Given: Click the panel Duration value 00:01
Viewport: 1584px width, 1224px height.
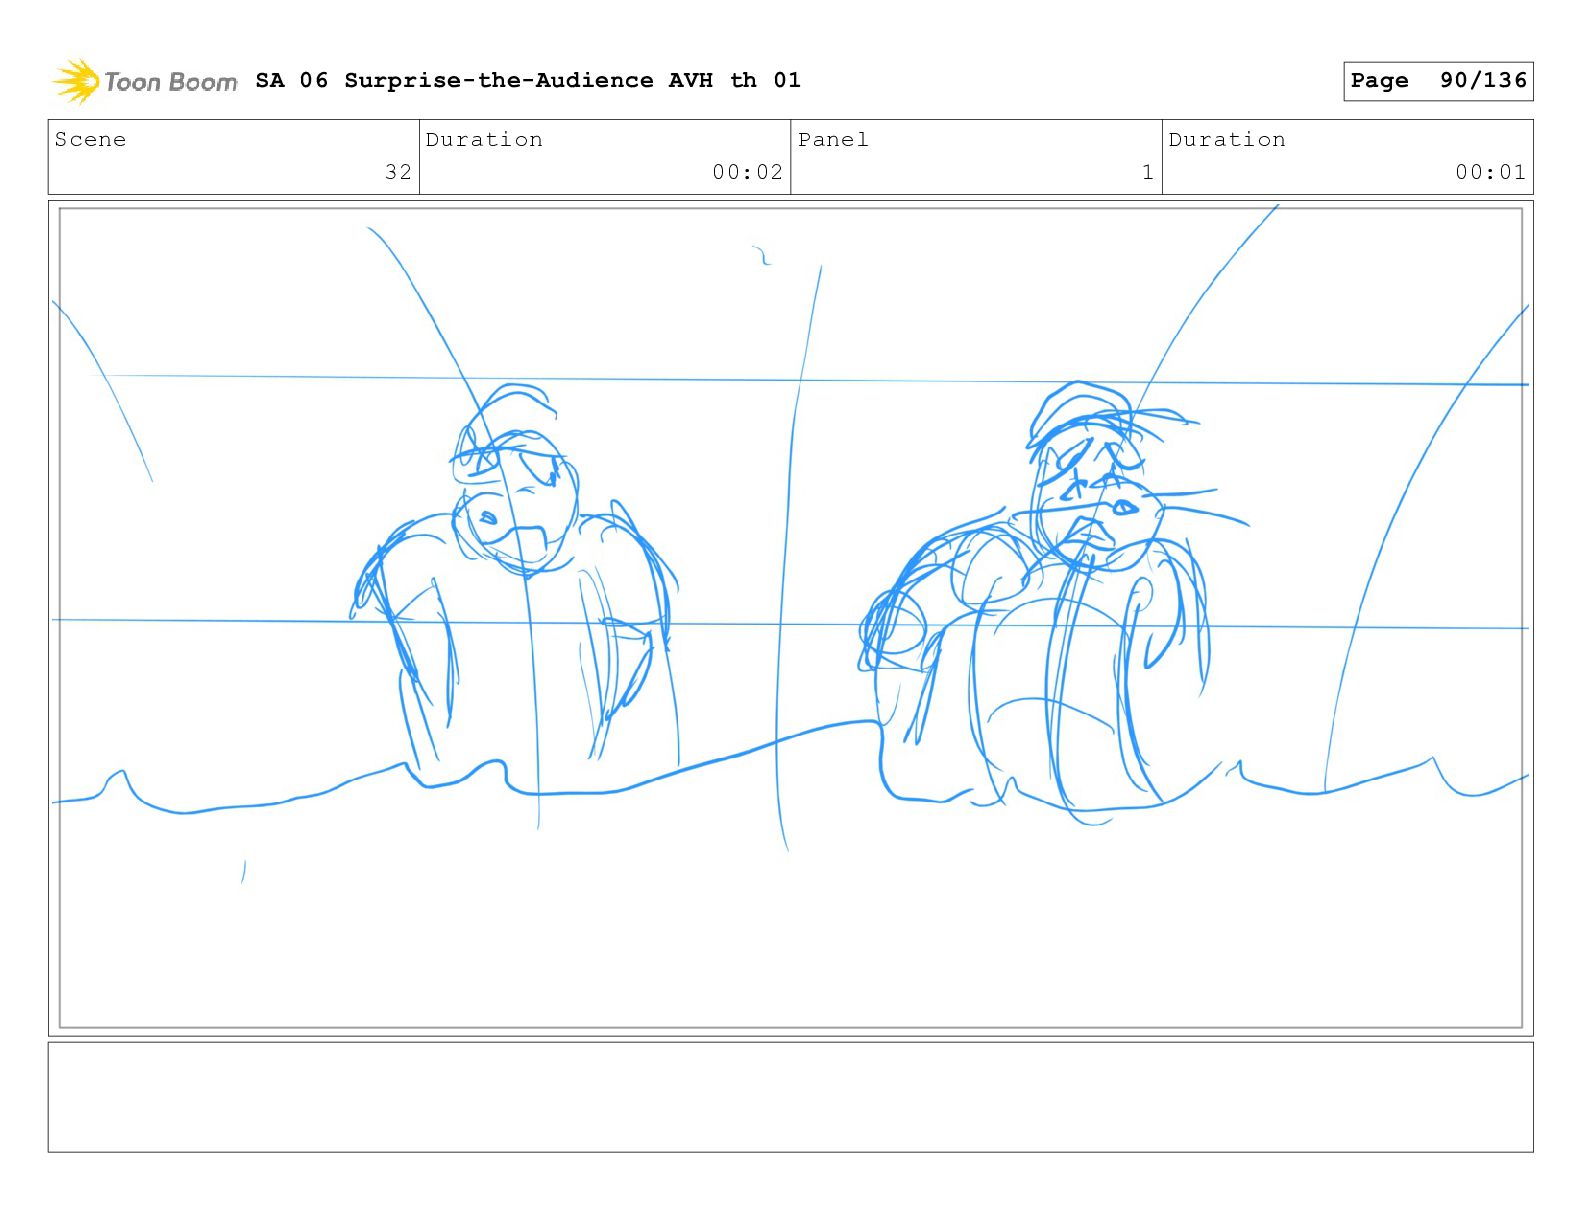Looking at the screenshot, I should click(1490, 172).
